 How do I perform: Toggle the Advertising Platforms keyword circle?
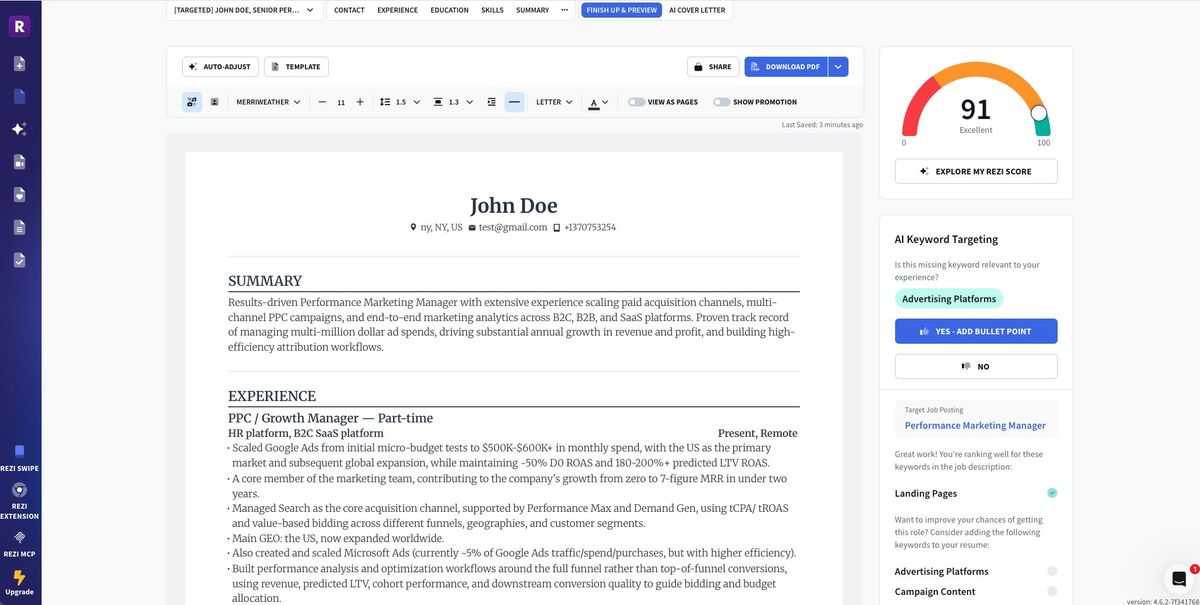tap(1052, 571)
